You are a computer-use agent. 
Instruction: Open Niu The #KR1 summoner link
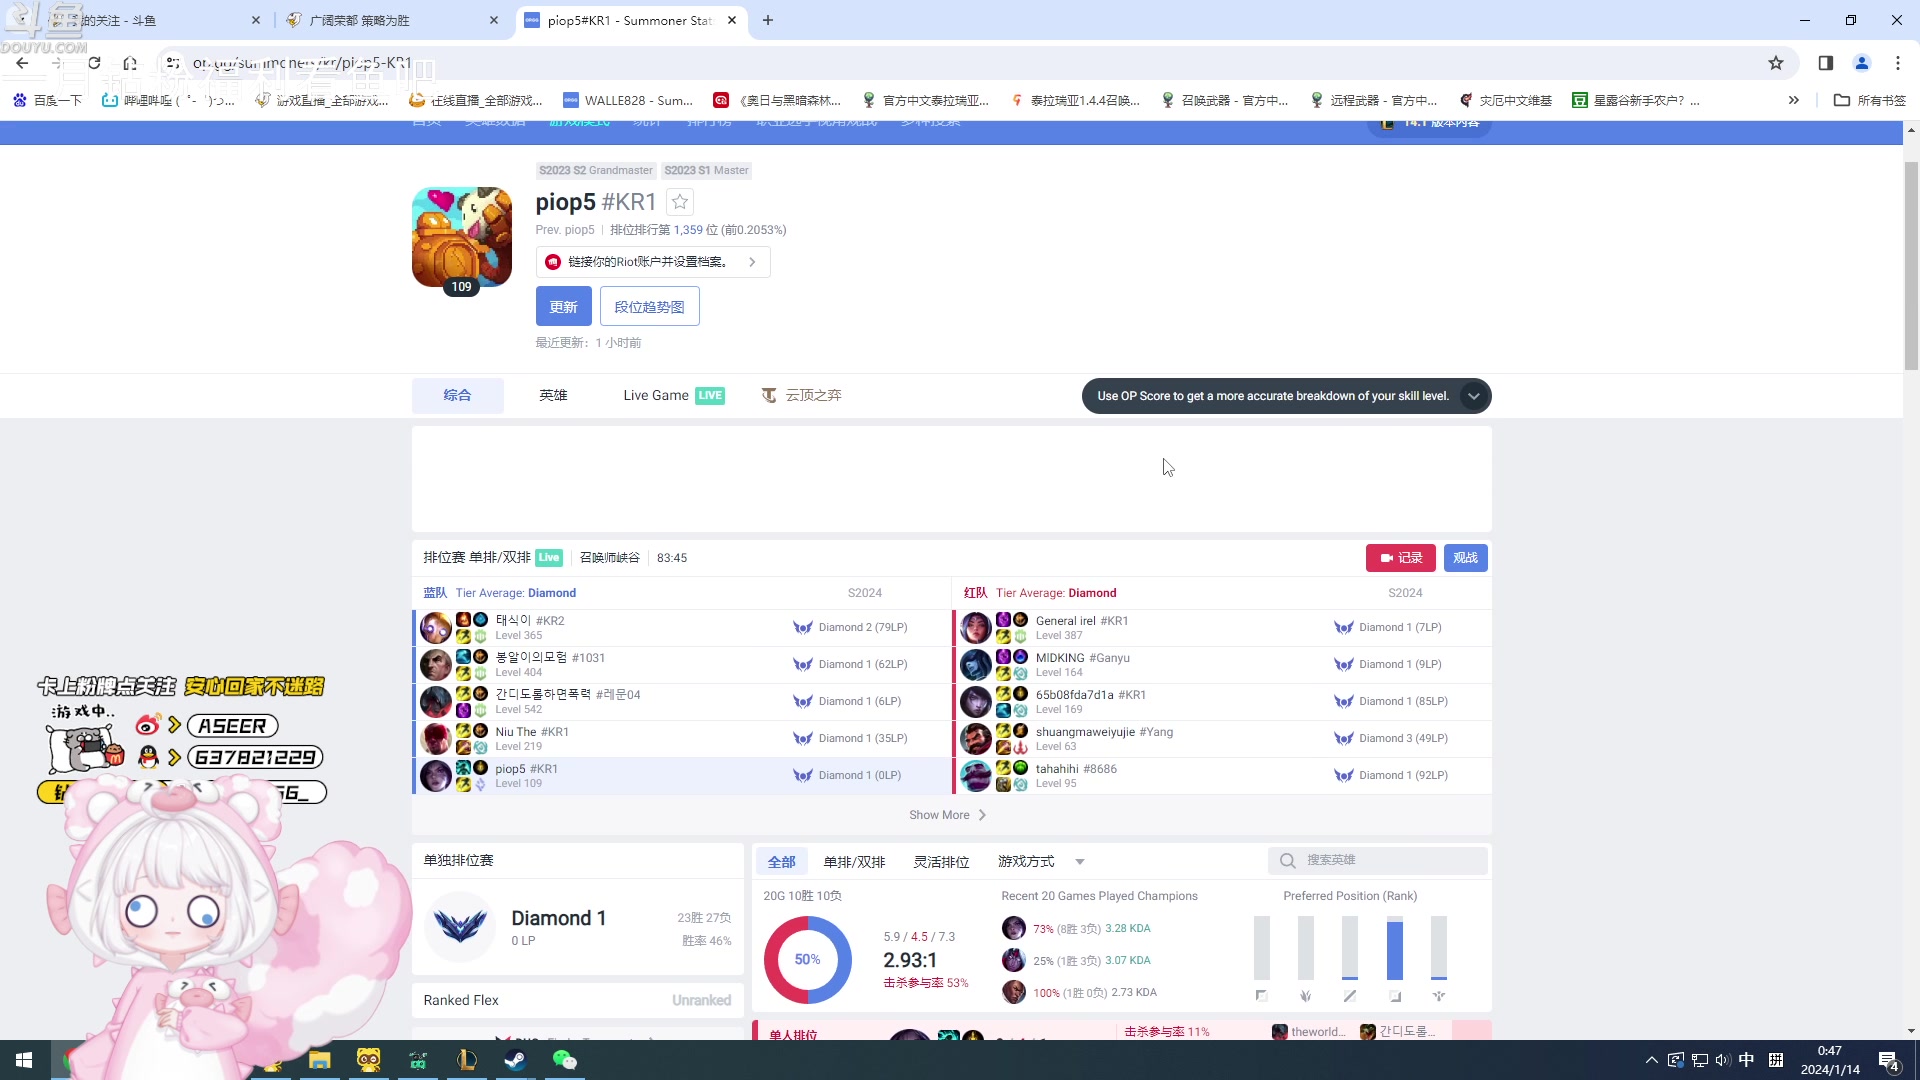532,732
